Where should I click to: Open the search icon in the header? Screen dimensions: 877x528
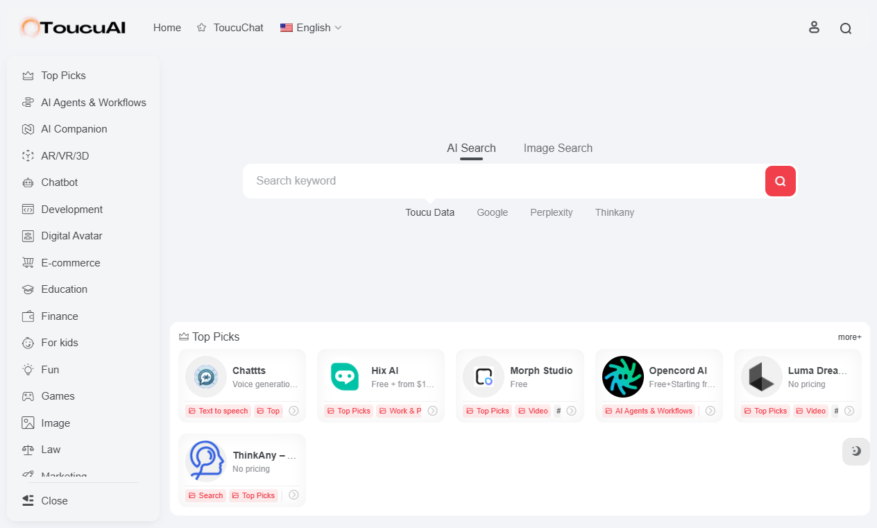(845, 28)
